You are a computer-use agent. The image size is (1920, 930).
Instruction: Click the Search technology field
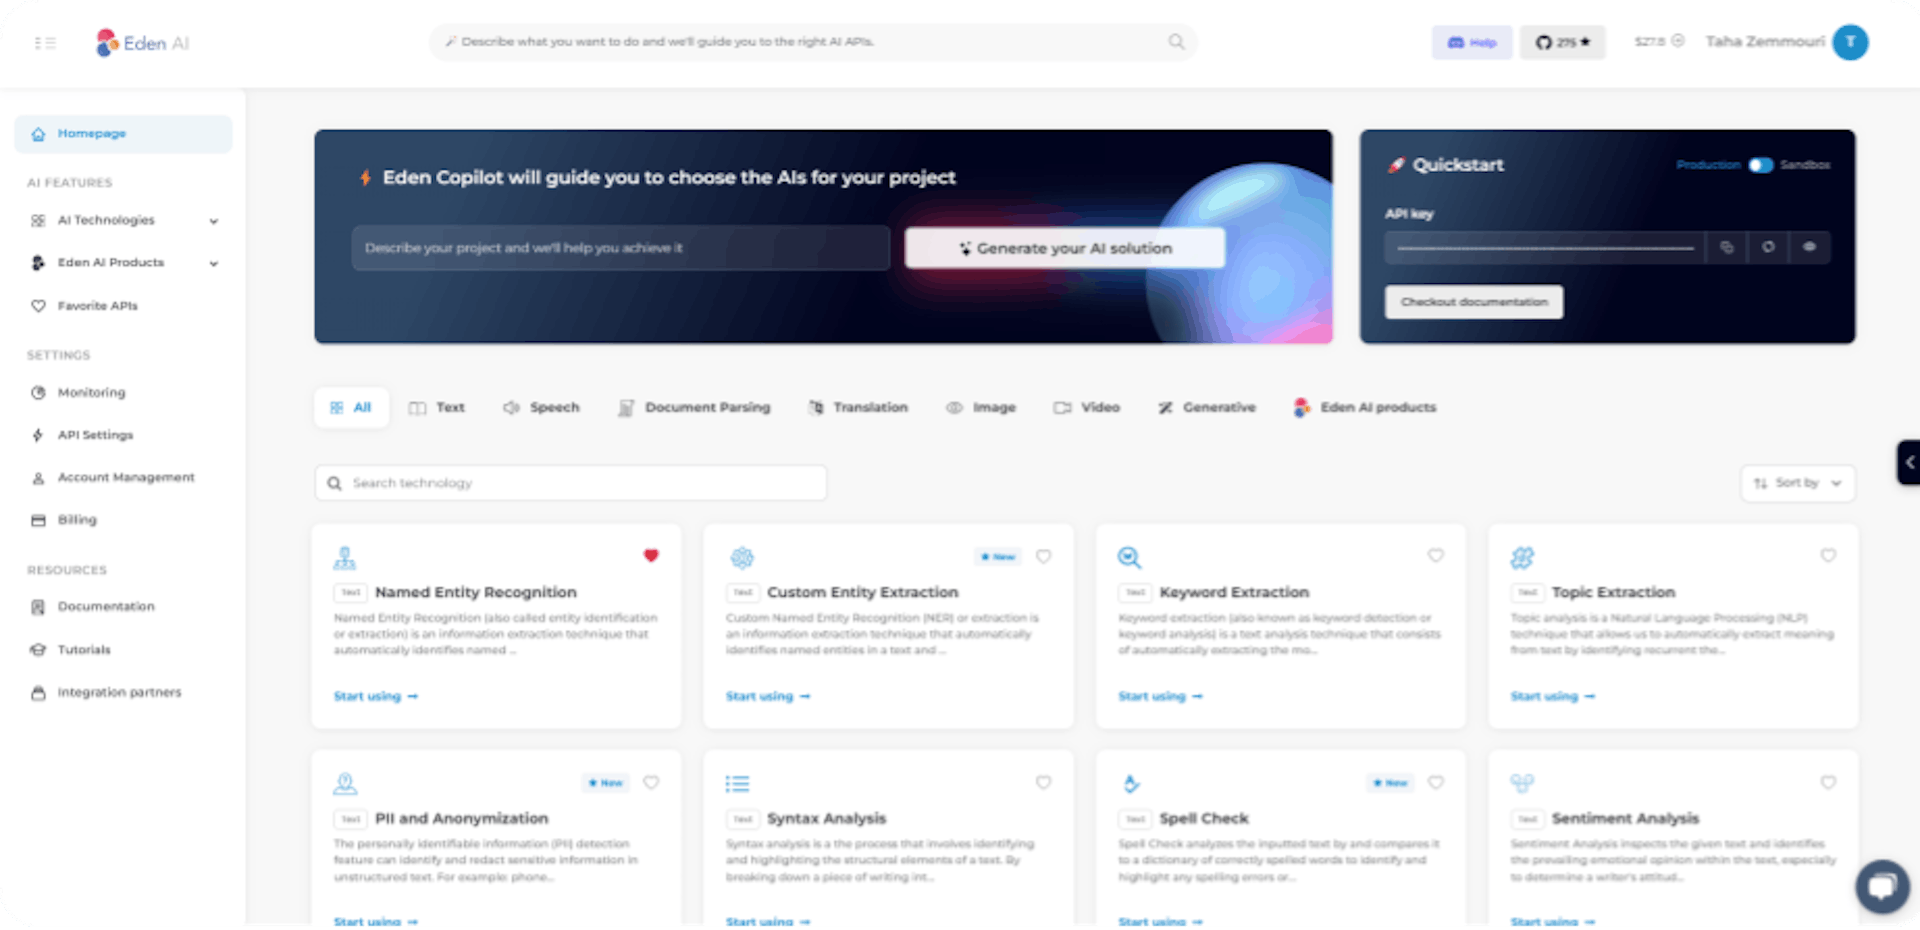pyautogui.click(x=571, y=483)
